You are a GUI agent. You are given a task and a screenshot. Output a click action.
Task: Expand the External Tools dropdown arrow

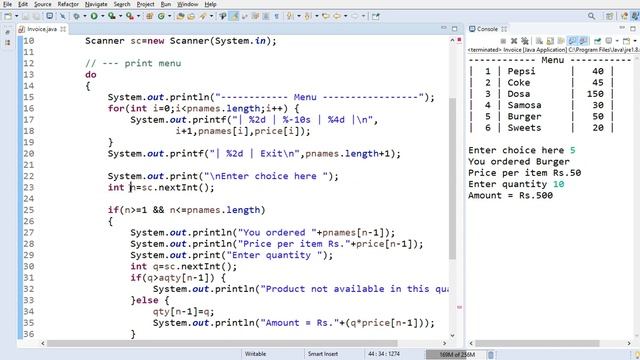coord(138,16)
